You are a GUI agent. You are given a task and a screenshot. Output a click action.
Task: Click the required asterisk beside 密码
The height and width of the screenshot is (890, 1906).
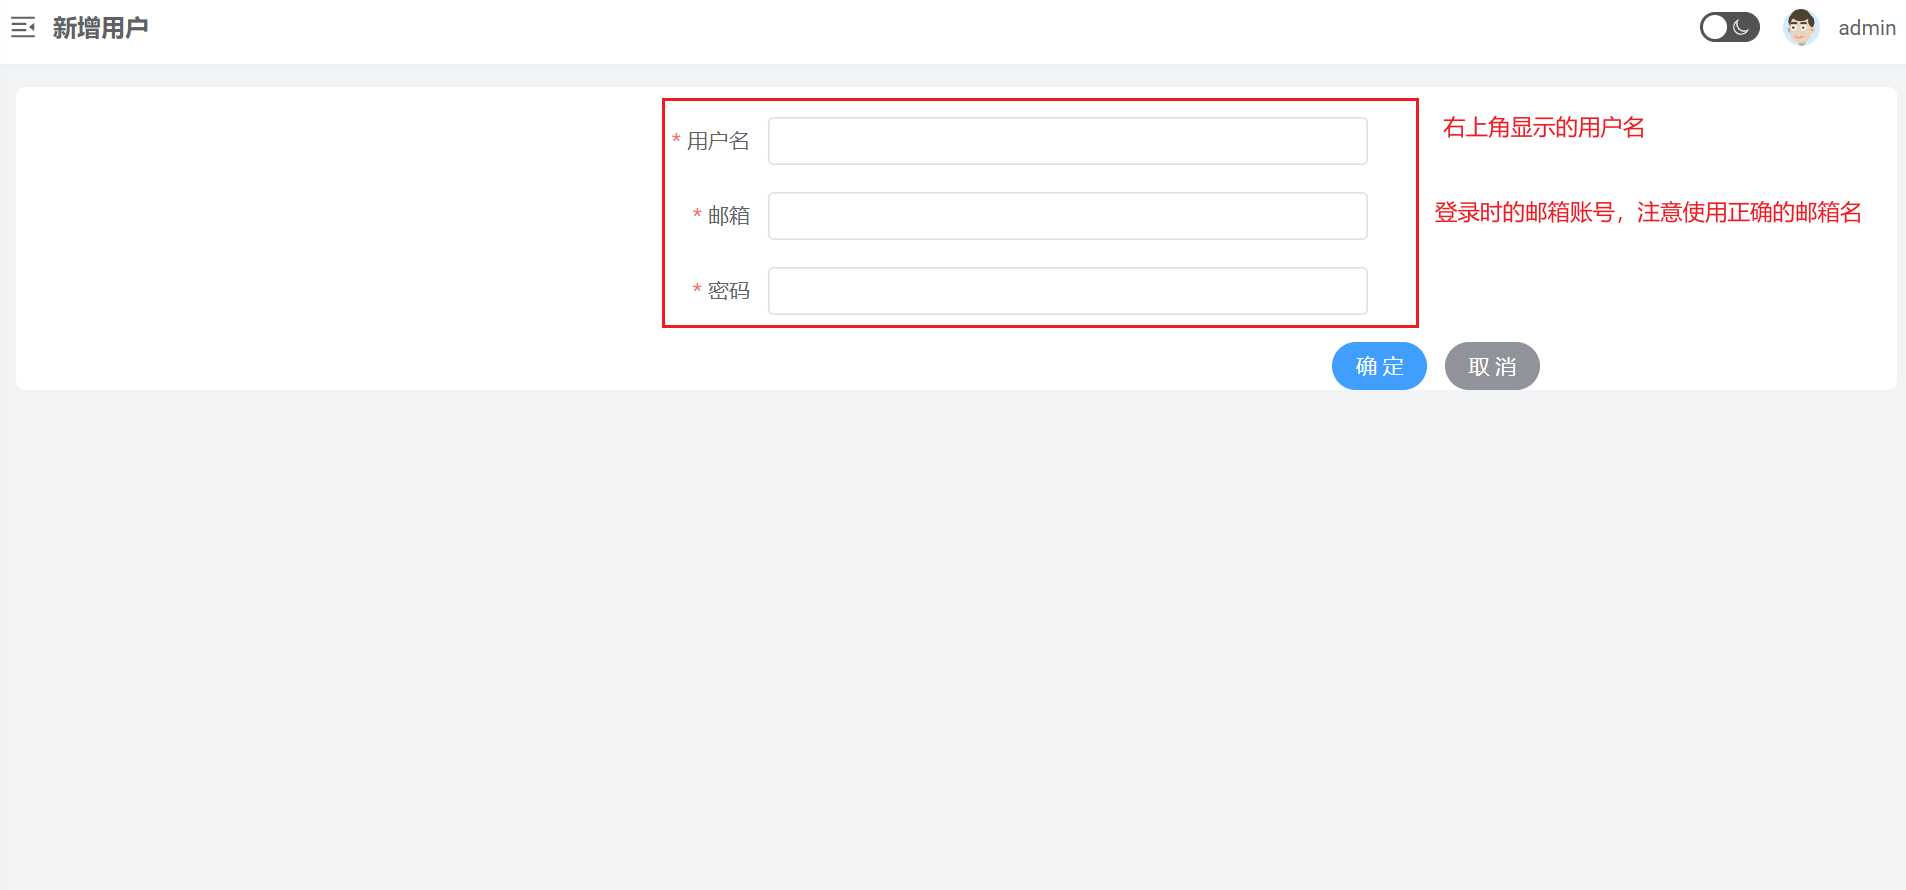coord(697,290)
